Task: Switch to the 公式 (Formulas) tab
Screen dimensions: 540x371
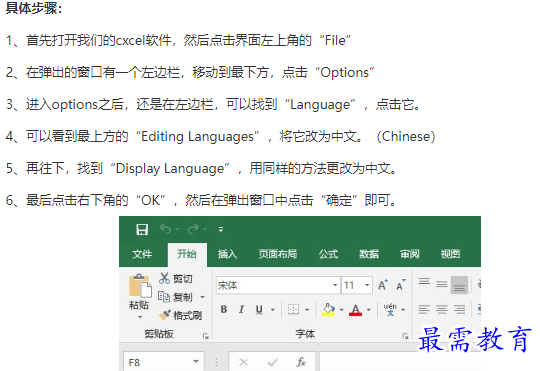Action: point(329,254)
